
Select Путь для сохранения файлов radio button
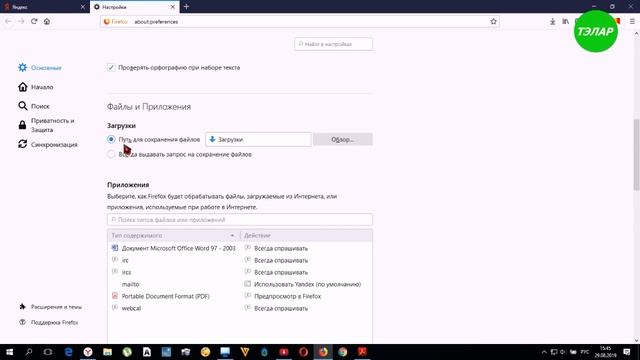(x=111, y=139)
